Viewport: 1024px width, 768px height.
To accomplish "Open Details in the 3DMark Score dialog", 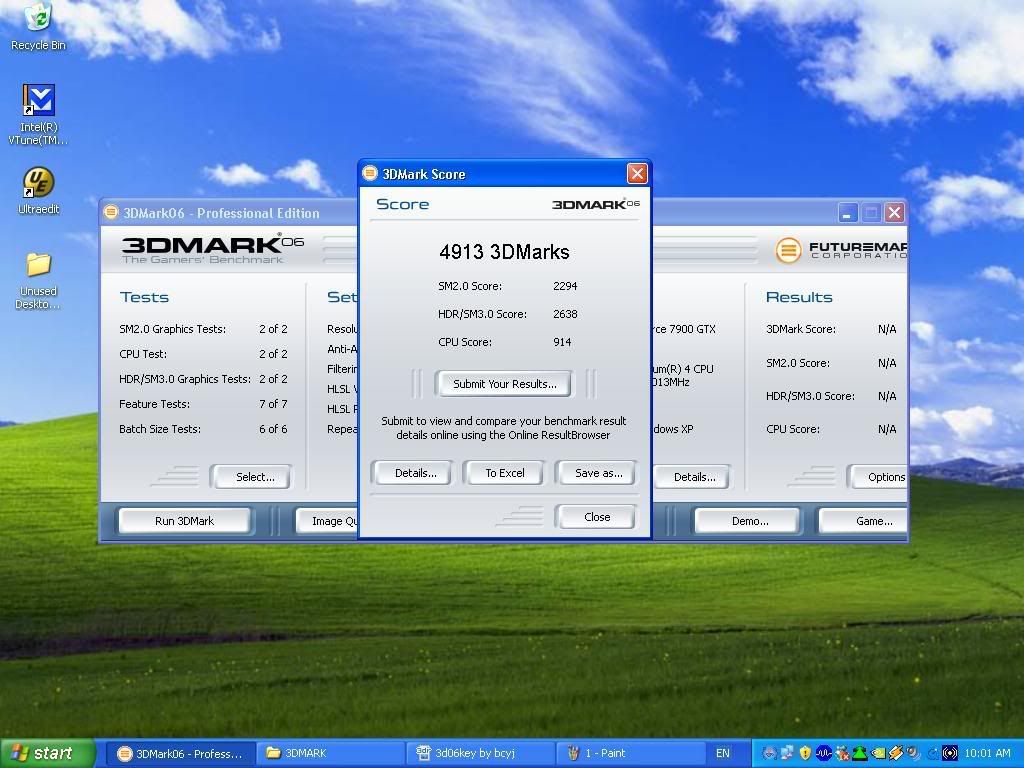I will 414,473.
